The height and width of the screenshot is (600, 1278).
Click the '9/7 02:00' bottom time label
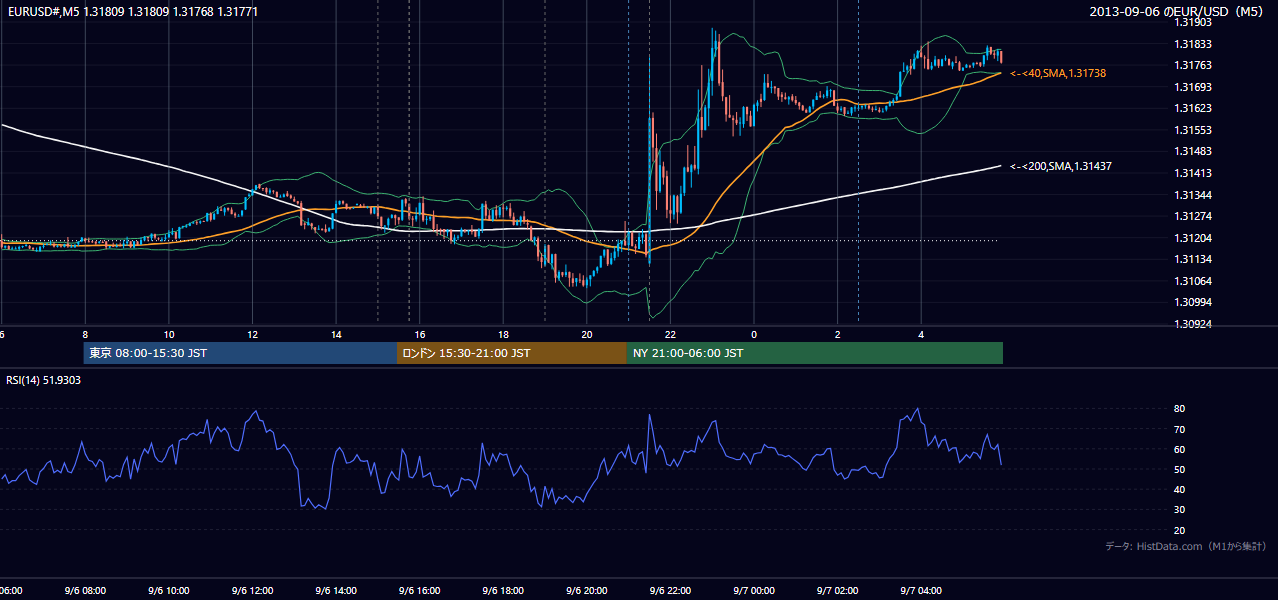coord(837,590)
